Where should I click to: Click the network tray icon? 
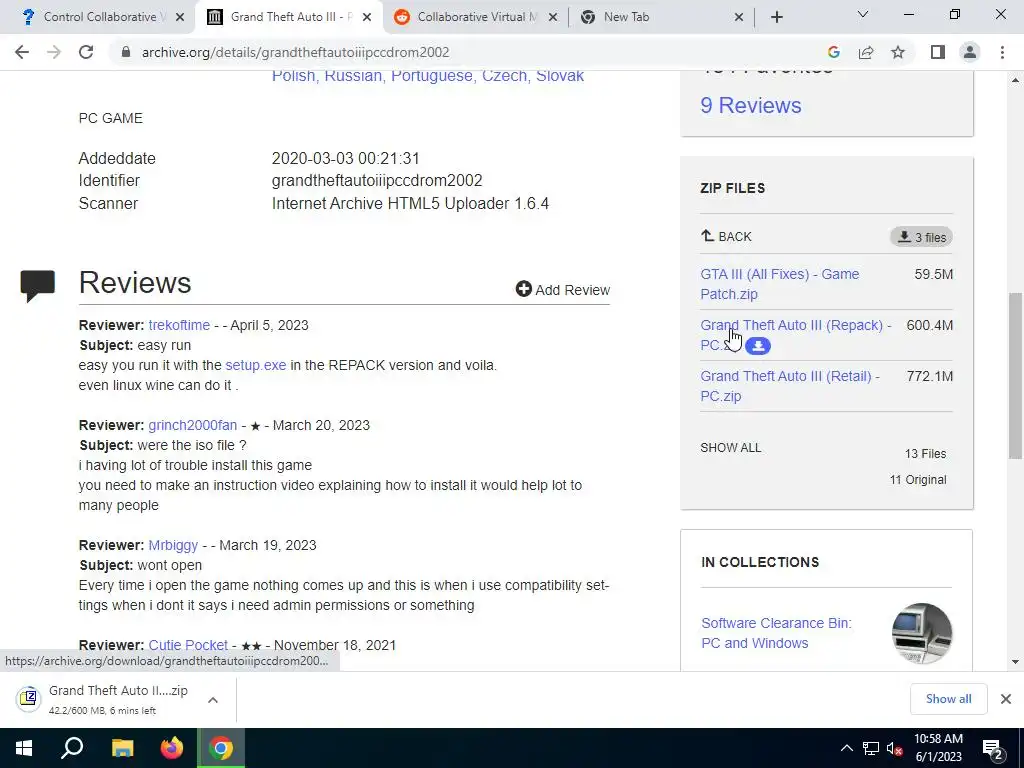coord(871,748)
